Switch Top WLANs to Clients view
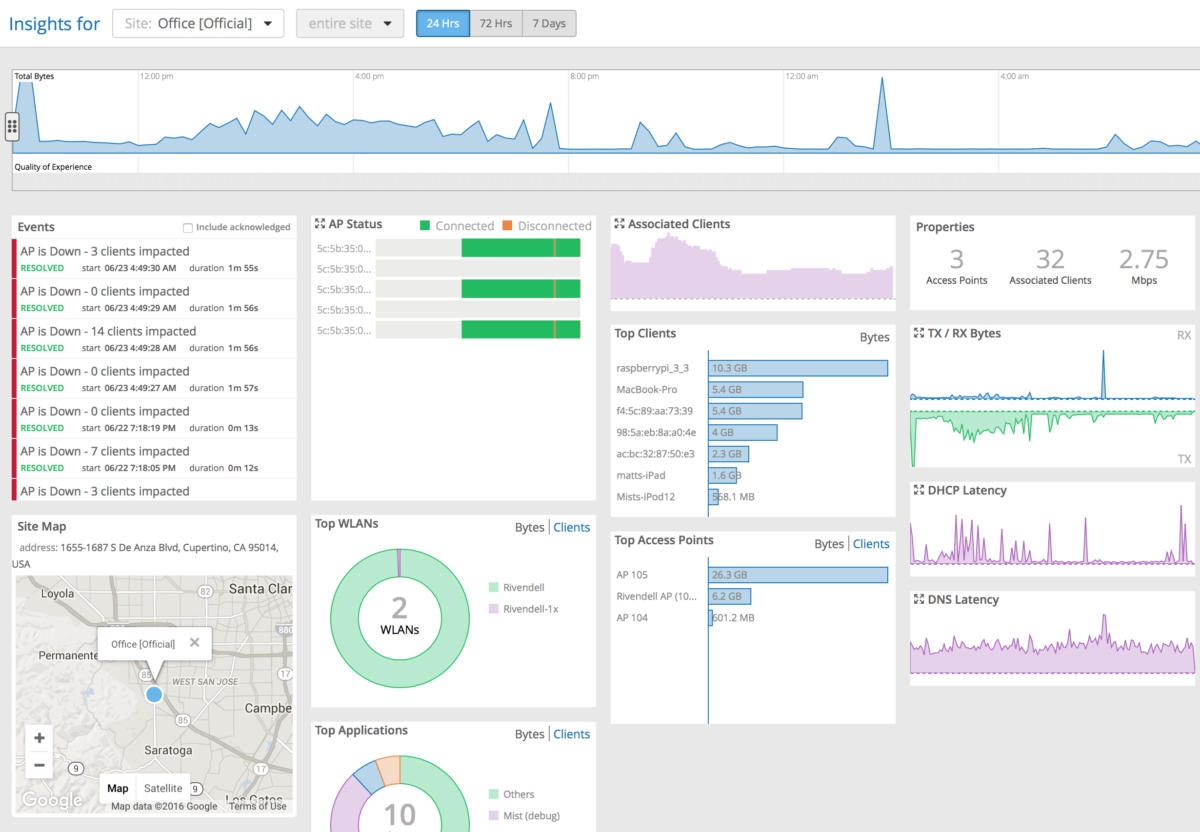Image resolution: width=1200 pixels, height=832 pixels. point(572,527)
